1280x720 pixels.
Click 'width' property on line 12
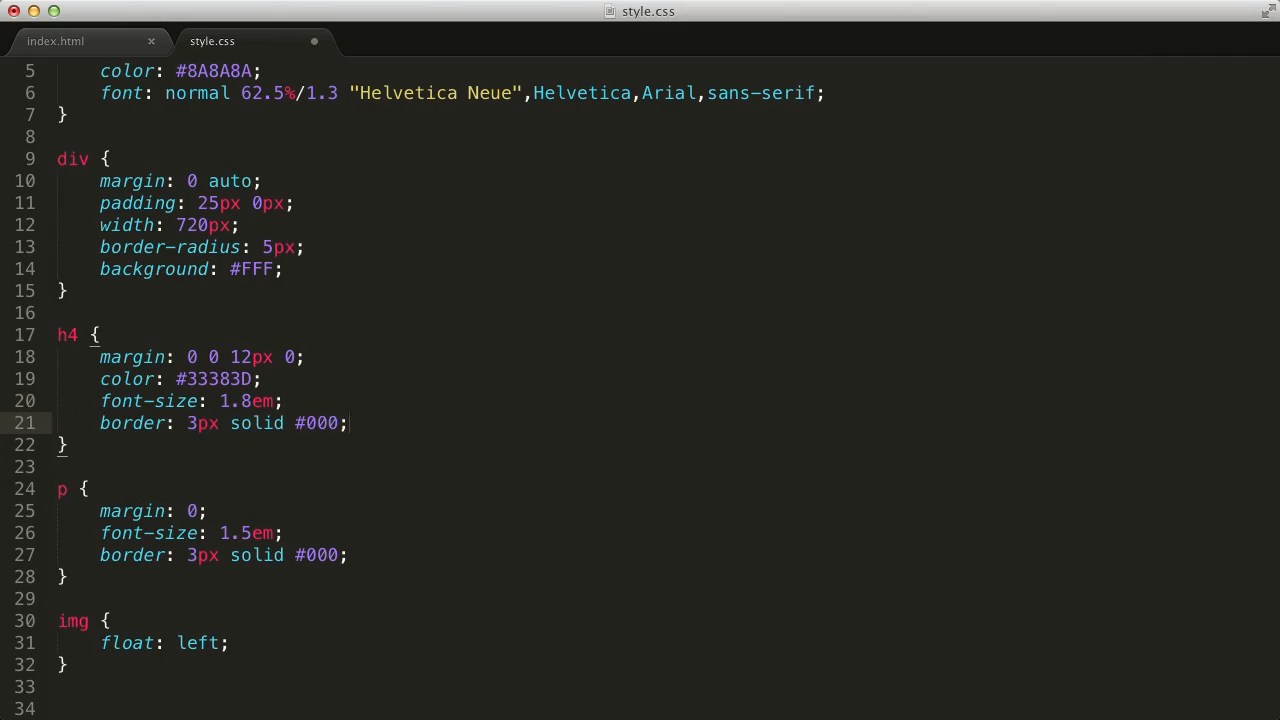pos(127,225)
